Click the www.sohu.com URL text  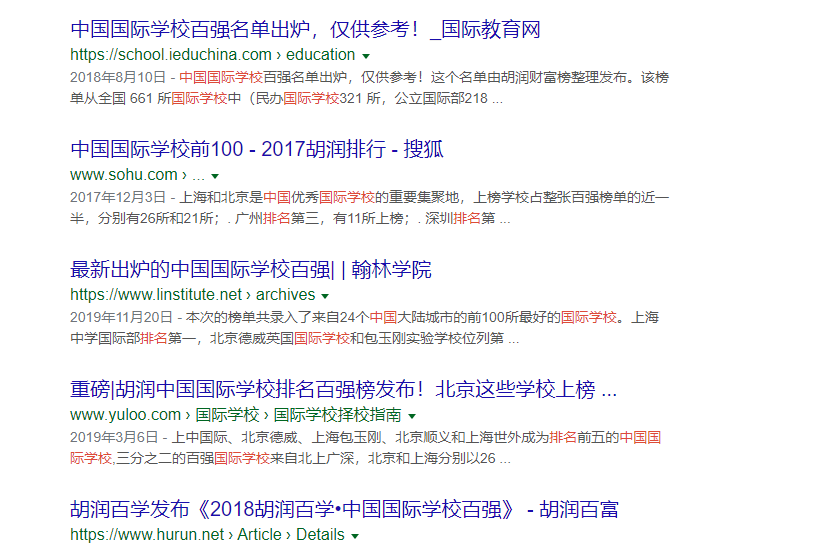point(137,175)
